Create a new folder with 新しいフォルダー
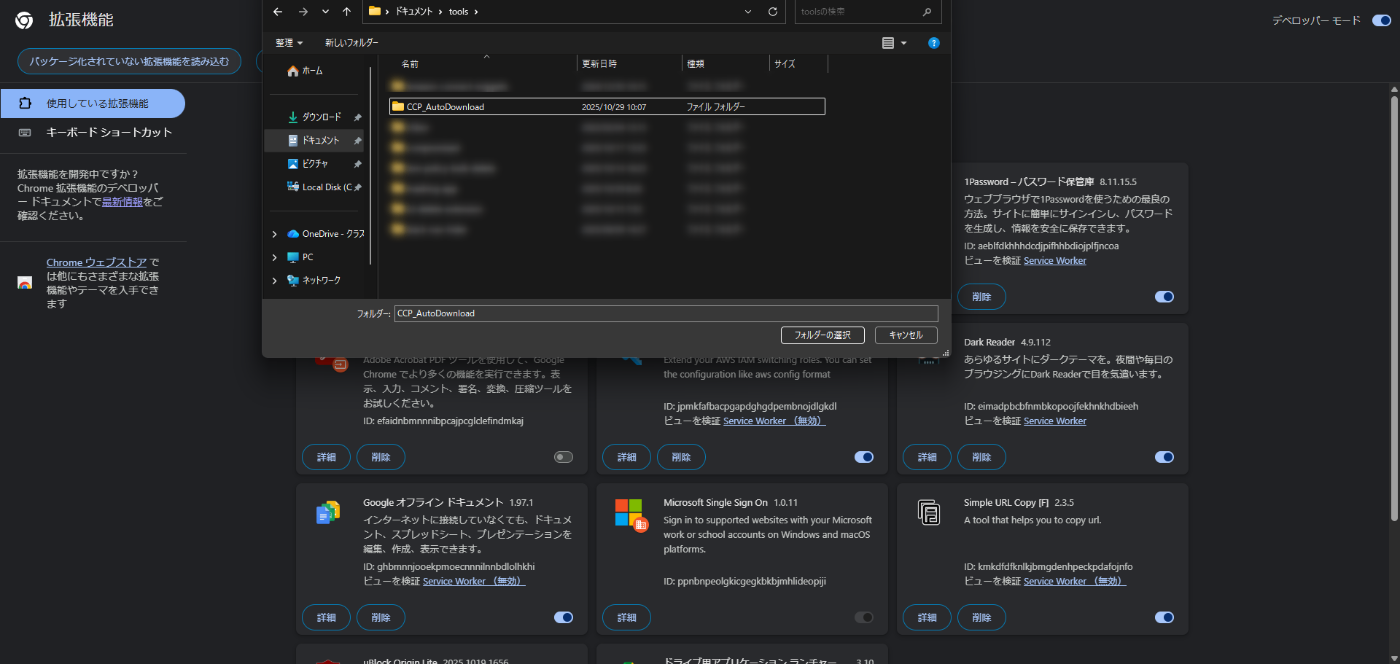The height and width of the screenshot is (664, 1400). pos(351,43)
